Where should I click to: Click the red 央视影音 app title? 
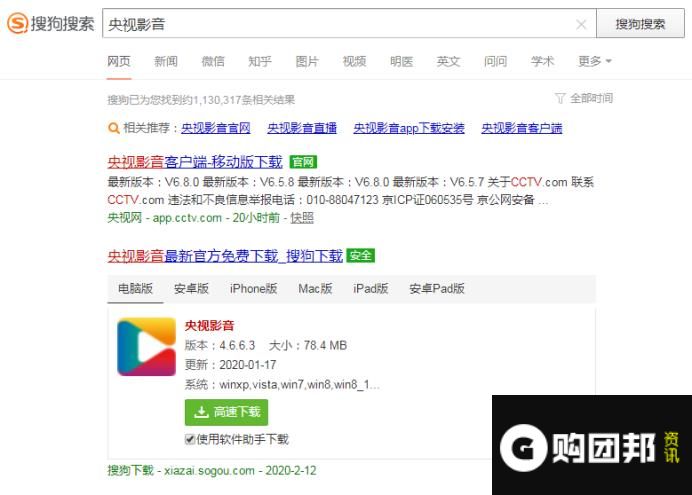pos(209,326)
